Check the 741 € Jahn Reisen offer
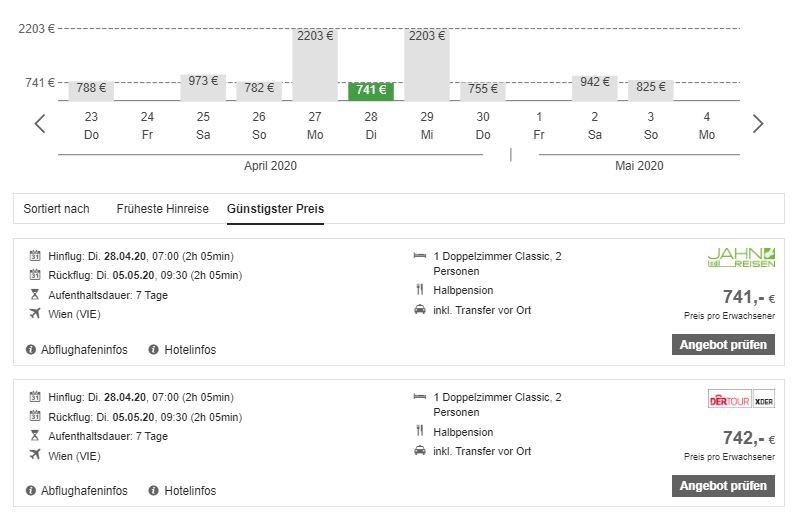 [x=723, y=345]
